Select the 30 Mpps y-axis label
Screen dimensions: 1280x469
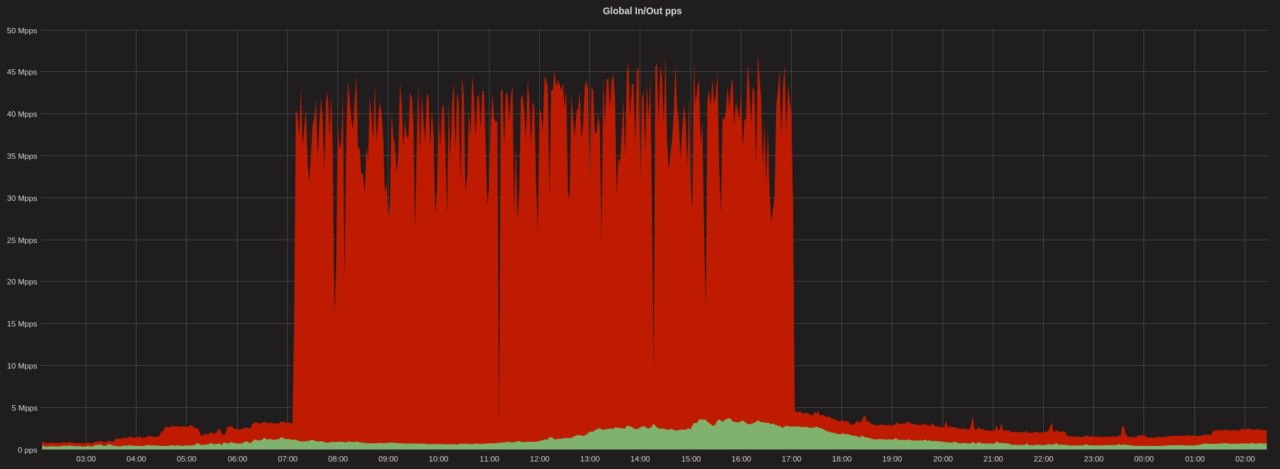21,198
